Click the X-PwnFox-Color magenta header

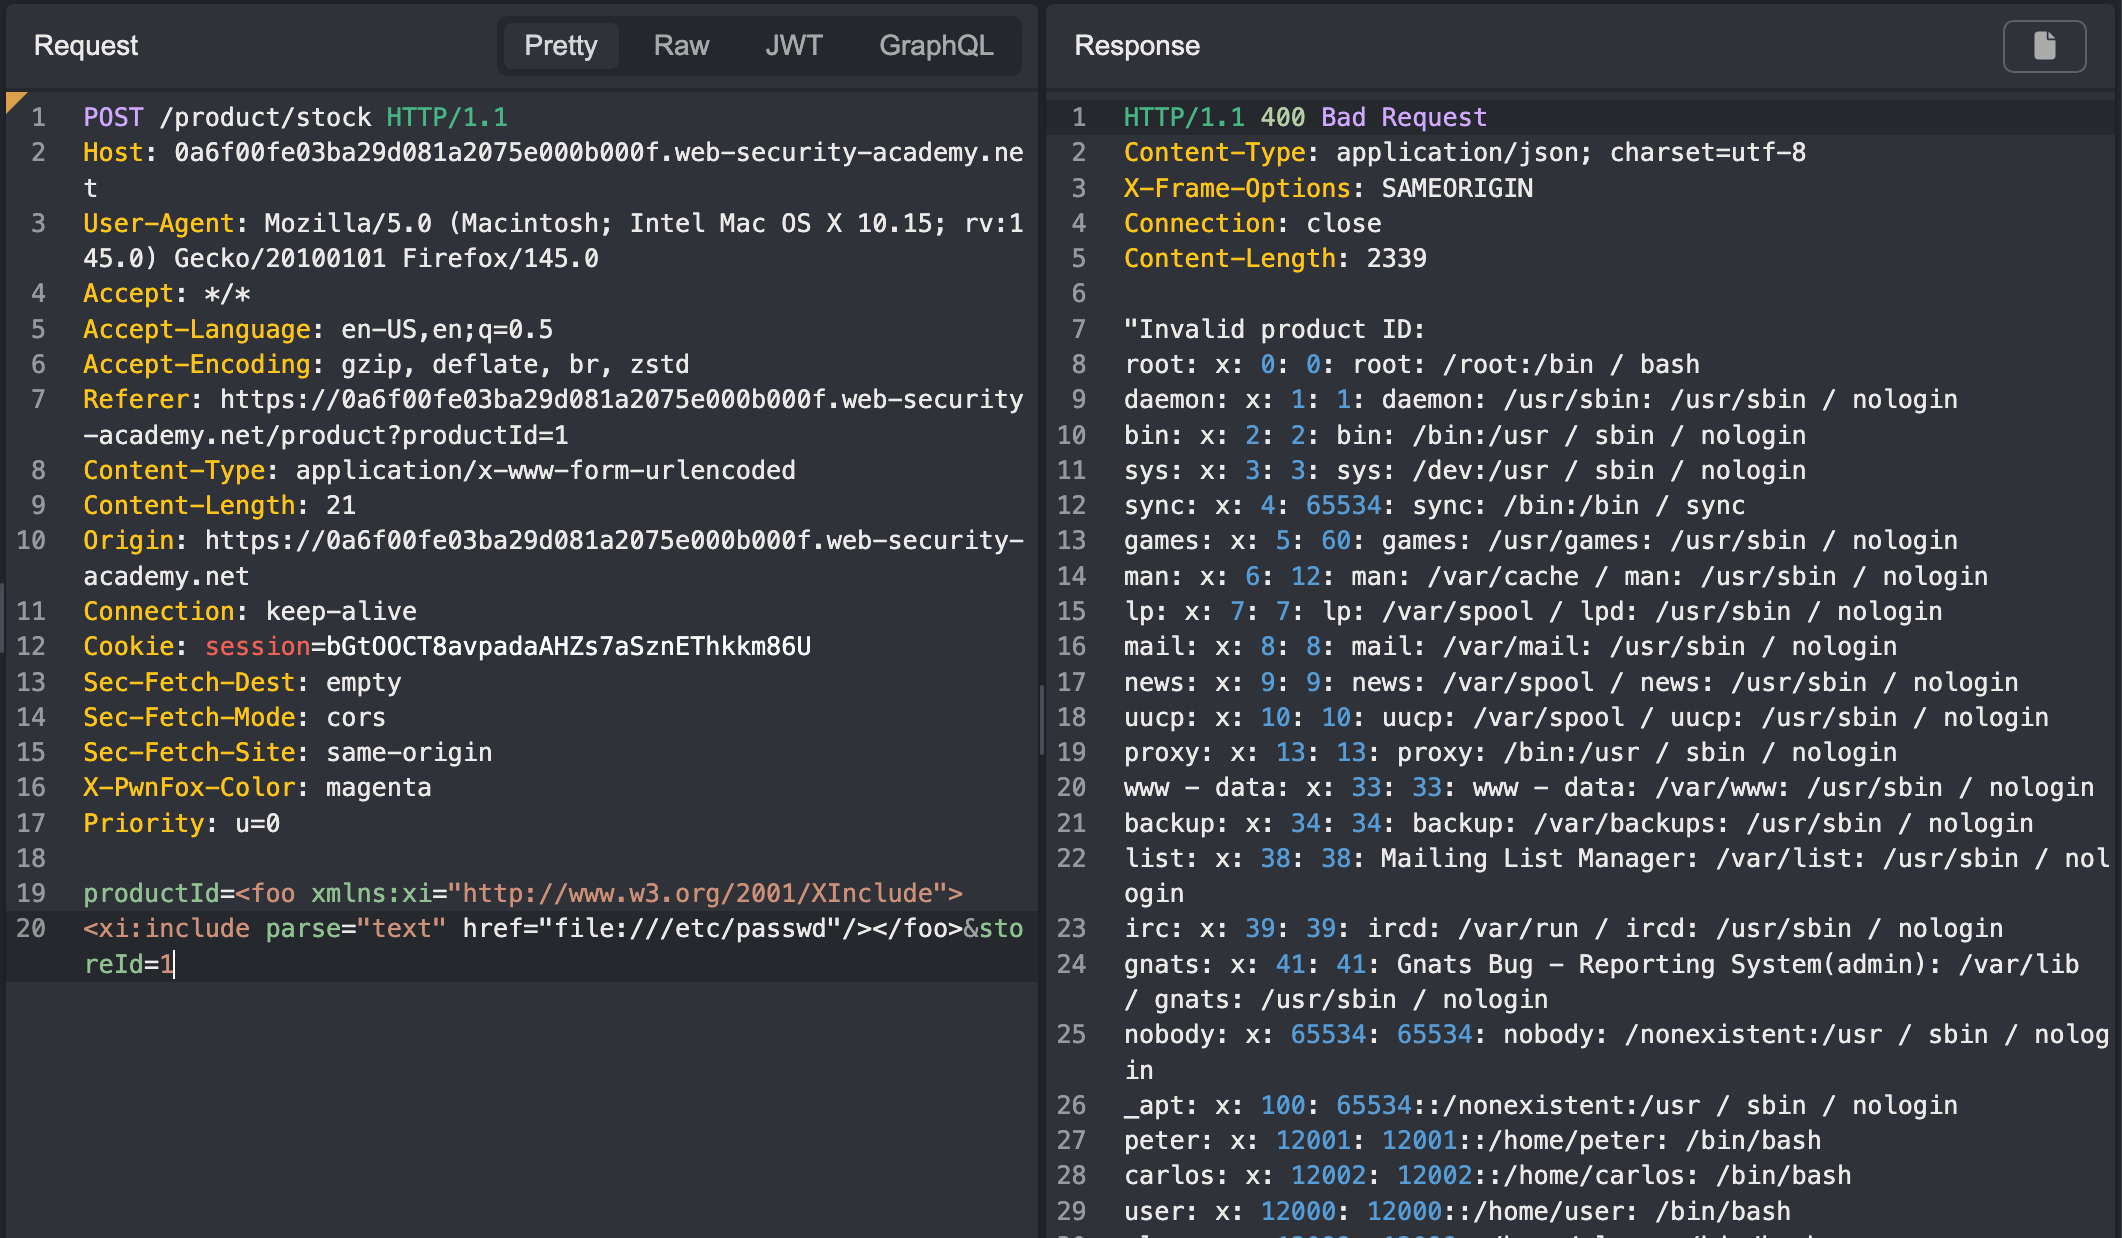(x=257, y=788)
